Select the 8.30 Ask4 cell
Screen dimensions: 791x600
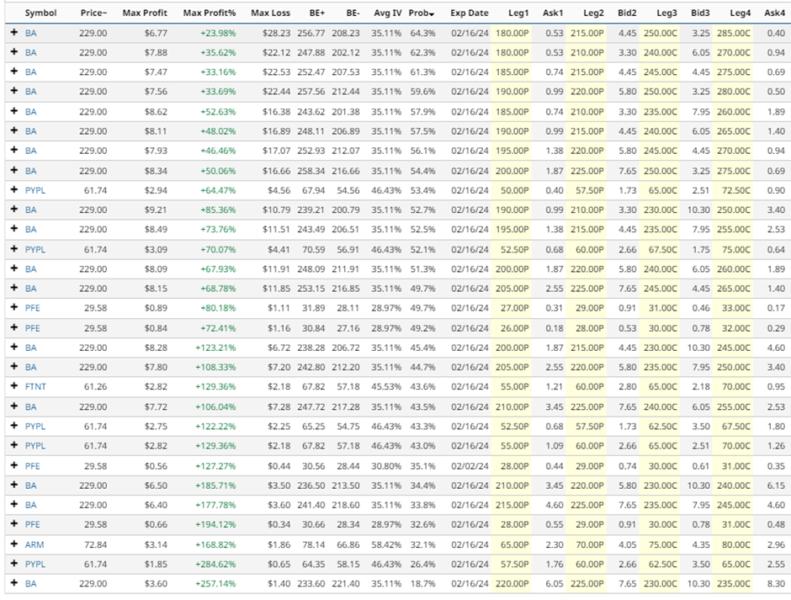click(x=776, y=583)
